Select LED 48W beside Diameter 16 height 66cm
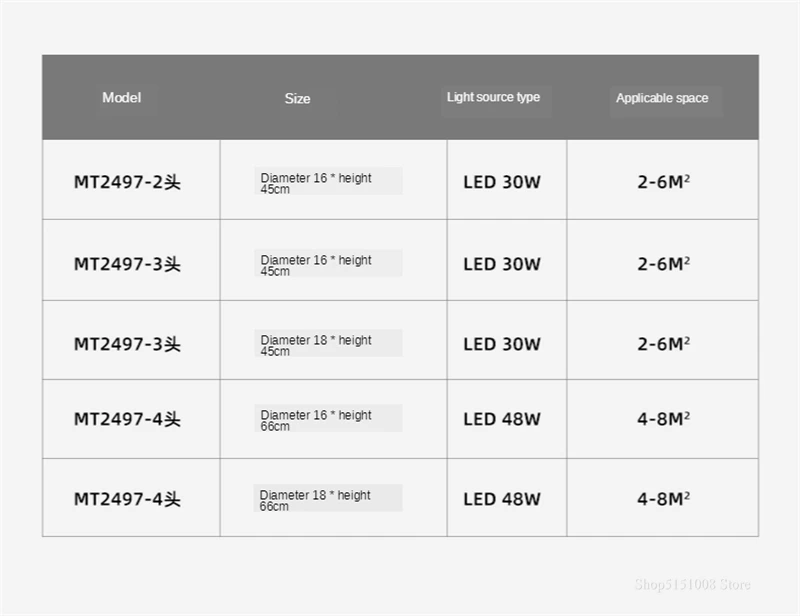This screenshot has height=616, width=800. [x=502, y=419]
